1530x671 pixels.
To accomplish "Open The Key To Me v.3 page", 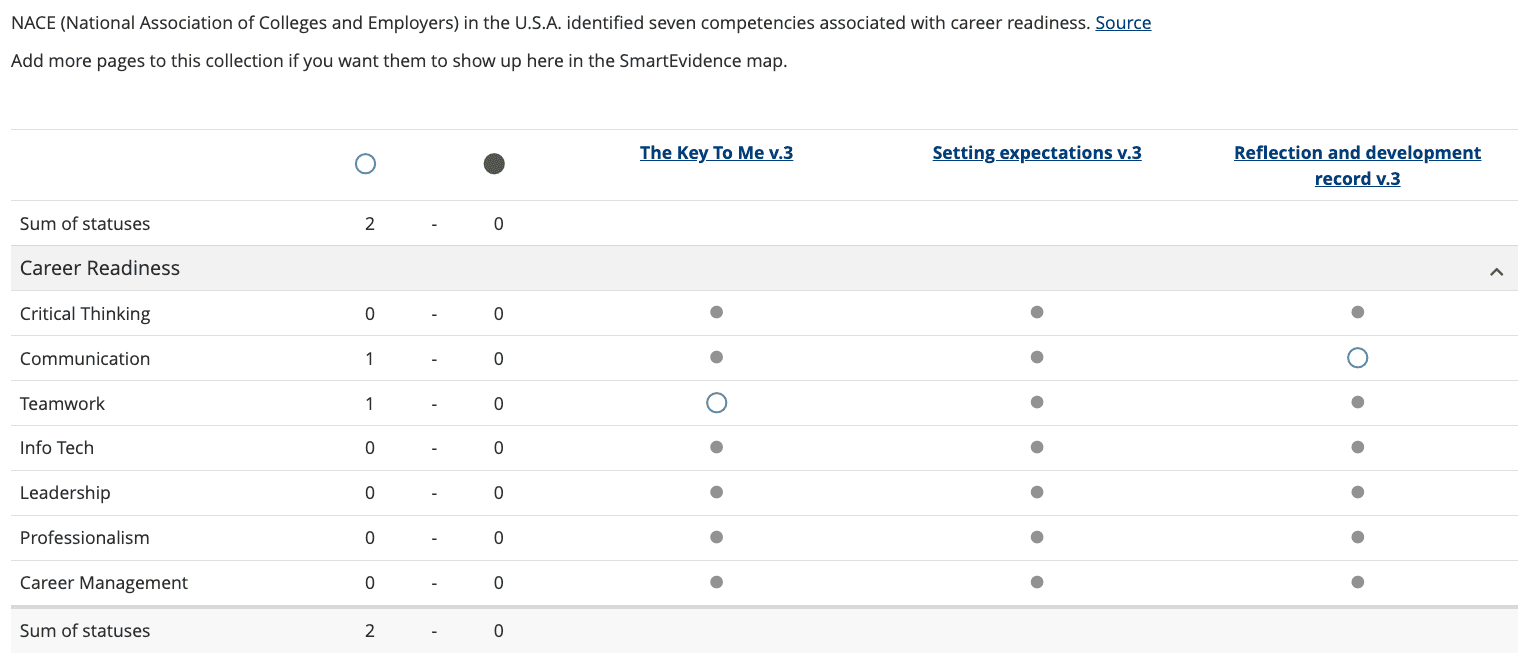I will click(x=716, y=153).
